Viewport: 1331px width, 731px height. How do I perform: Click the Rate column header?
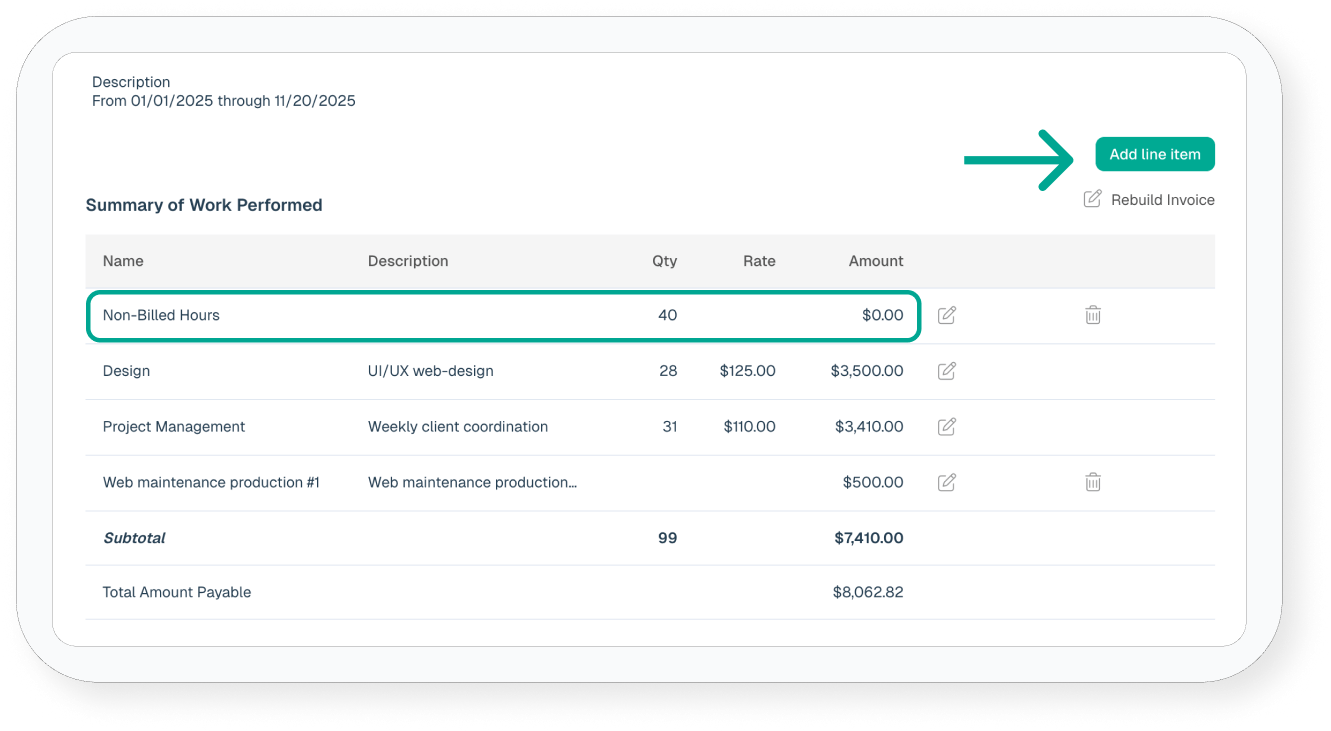coord(759,261)
